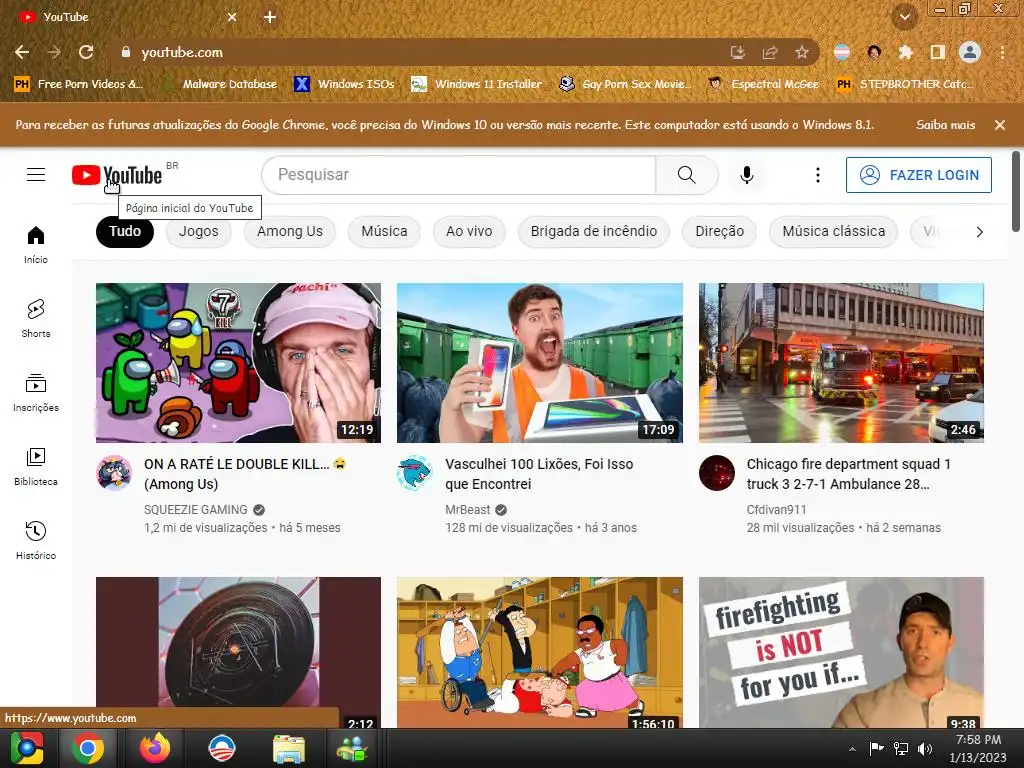Open the Malware Database bookmark
The height and width of the screenshot is (768, 1024).
[x=220, y=84]
